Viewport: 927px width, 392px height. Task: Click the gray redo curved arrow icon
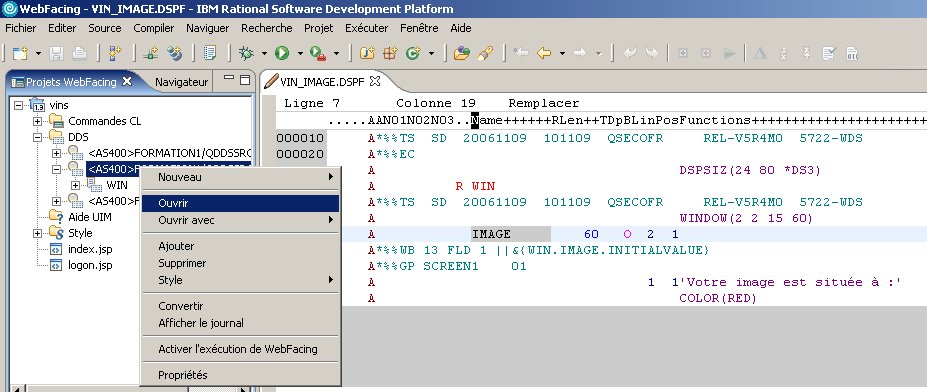click(x=652, y=53)
